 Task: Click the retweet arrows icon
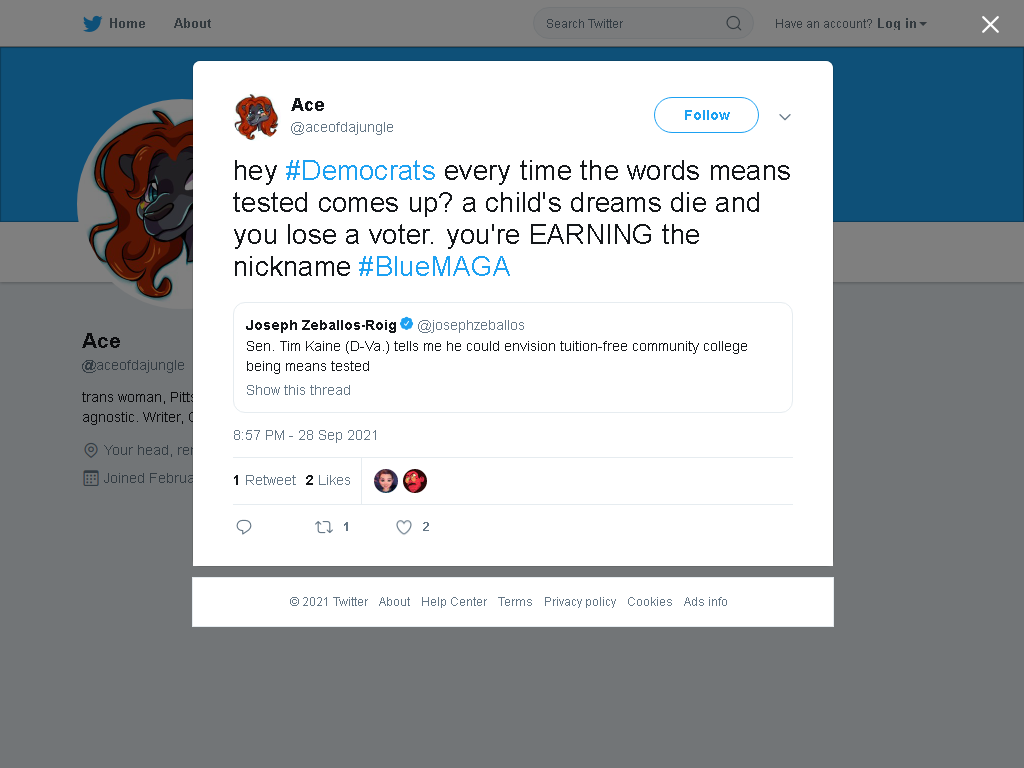point(324,526)
